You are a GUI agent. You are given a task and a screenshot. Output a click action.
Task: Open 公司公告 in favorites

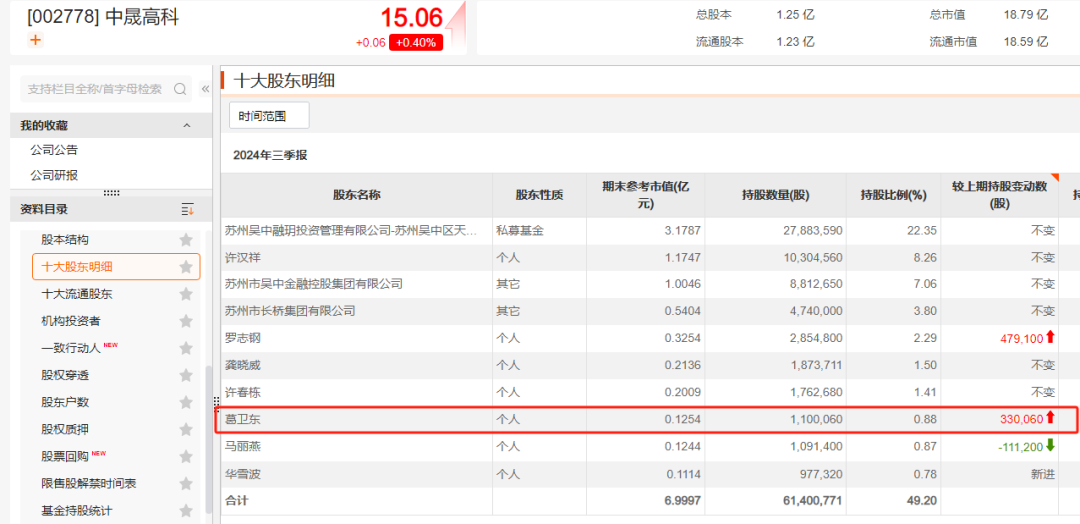coord(54,150)
